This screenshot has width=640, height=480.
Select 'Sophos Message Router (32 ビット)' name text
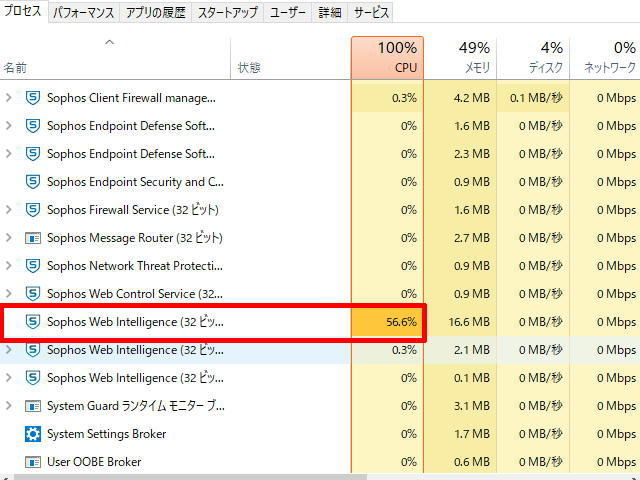tap(135, 238)
